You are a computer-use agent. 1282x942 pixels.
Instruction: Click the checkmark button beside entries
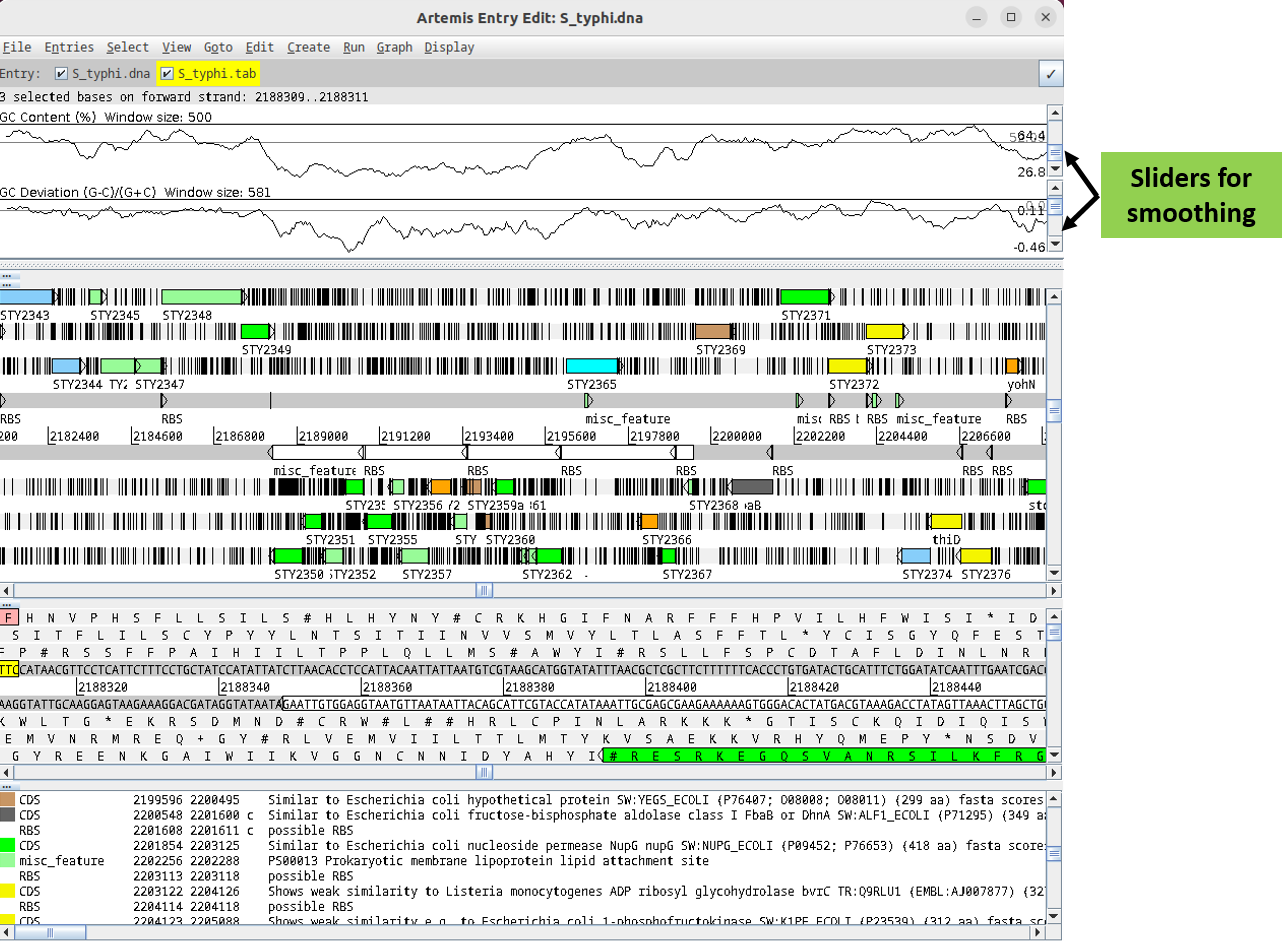pyautogui.click(x=1051, y=74)
